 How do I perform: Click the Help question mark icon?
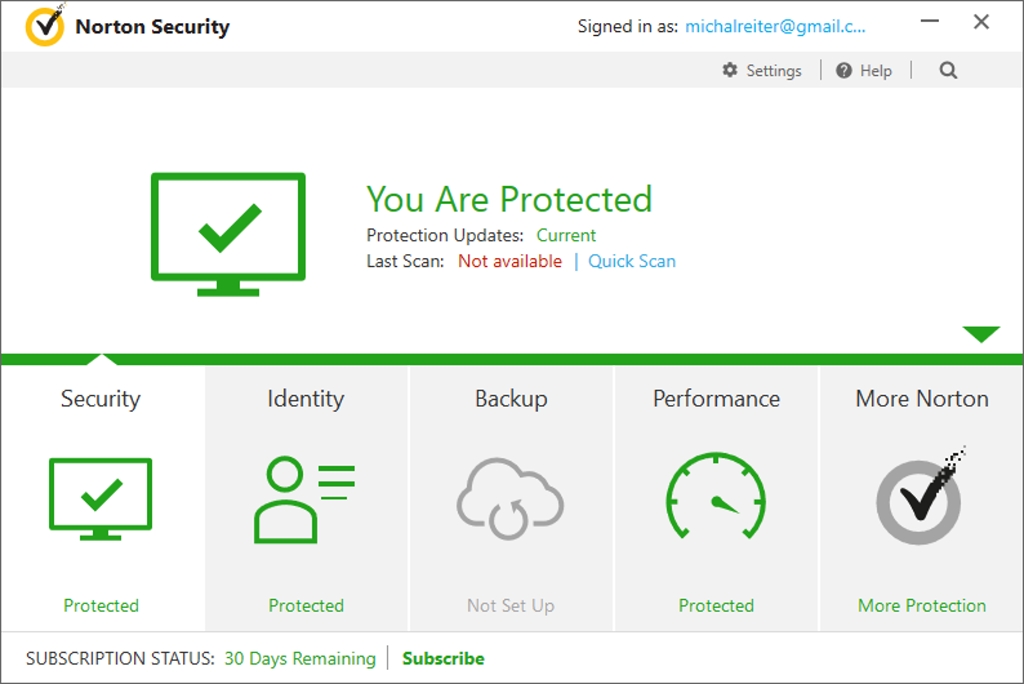tap(844, 70)
